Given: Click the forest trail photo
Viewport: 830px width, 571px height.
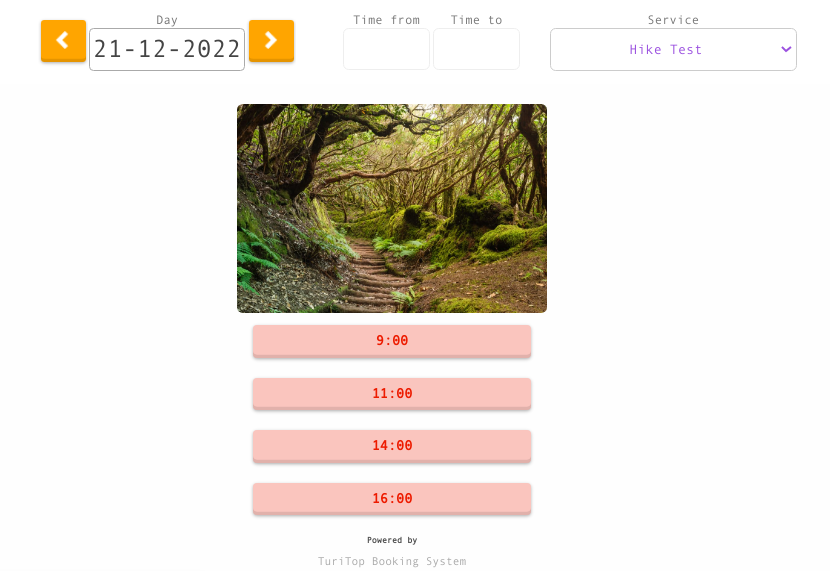Looking at the screenshot, I should click(392, 209).
